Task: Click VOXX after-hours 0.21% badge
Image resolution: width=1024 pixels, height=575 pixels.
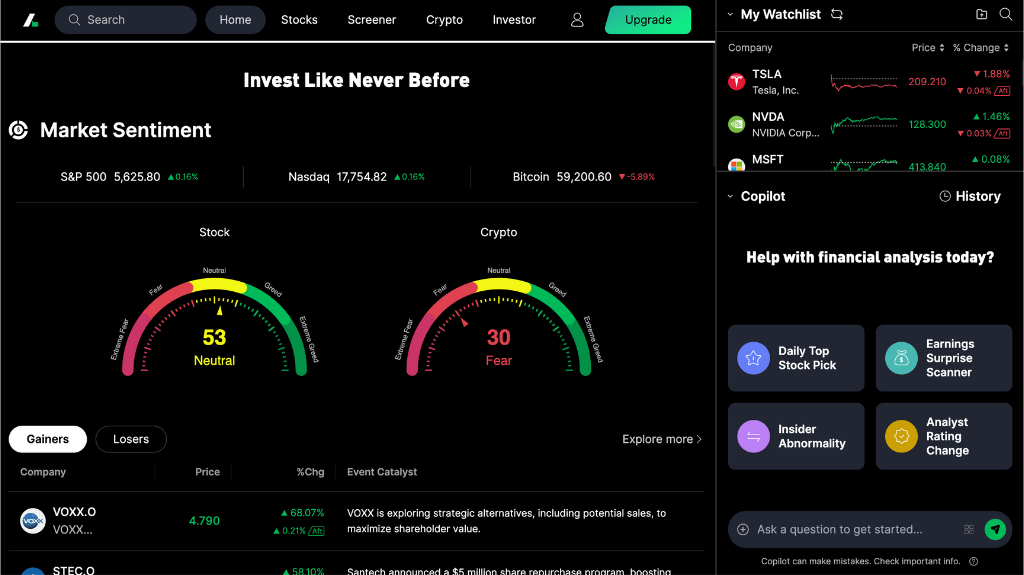Action: (x=299, y=531)
